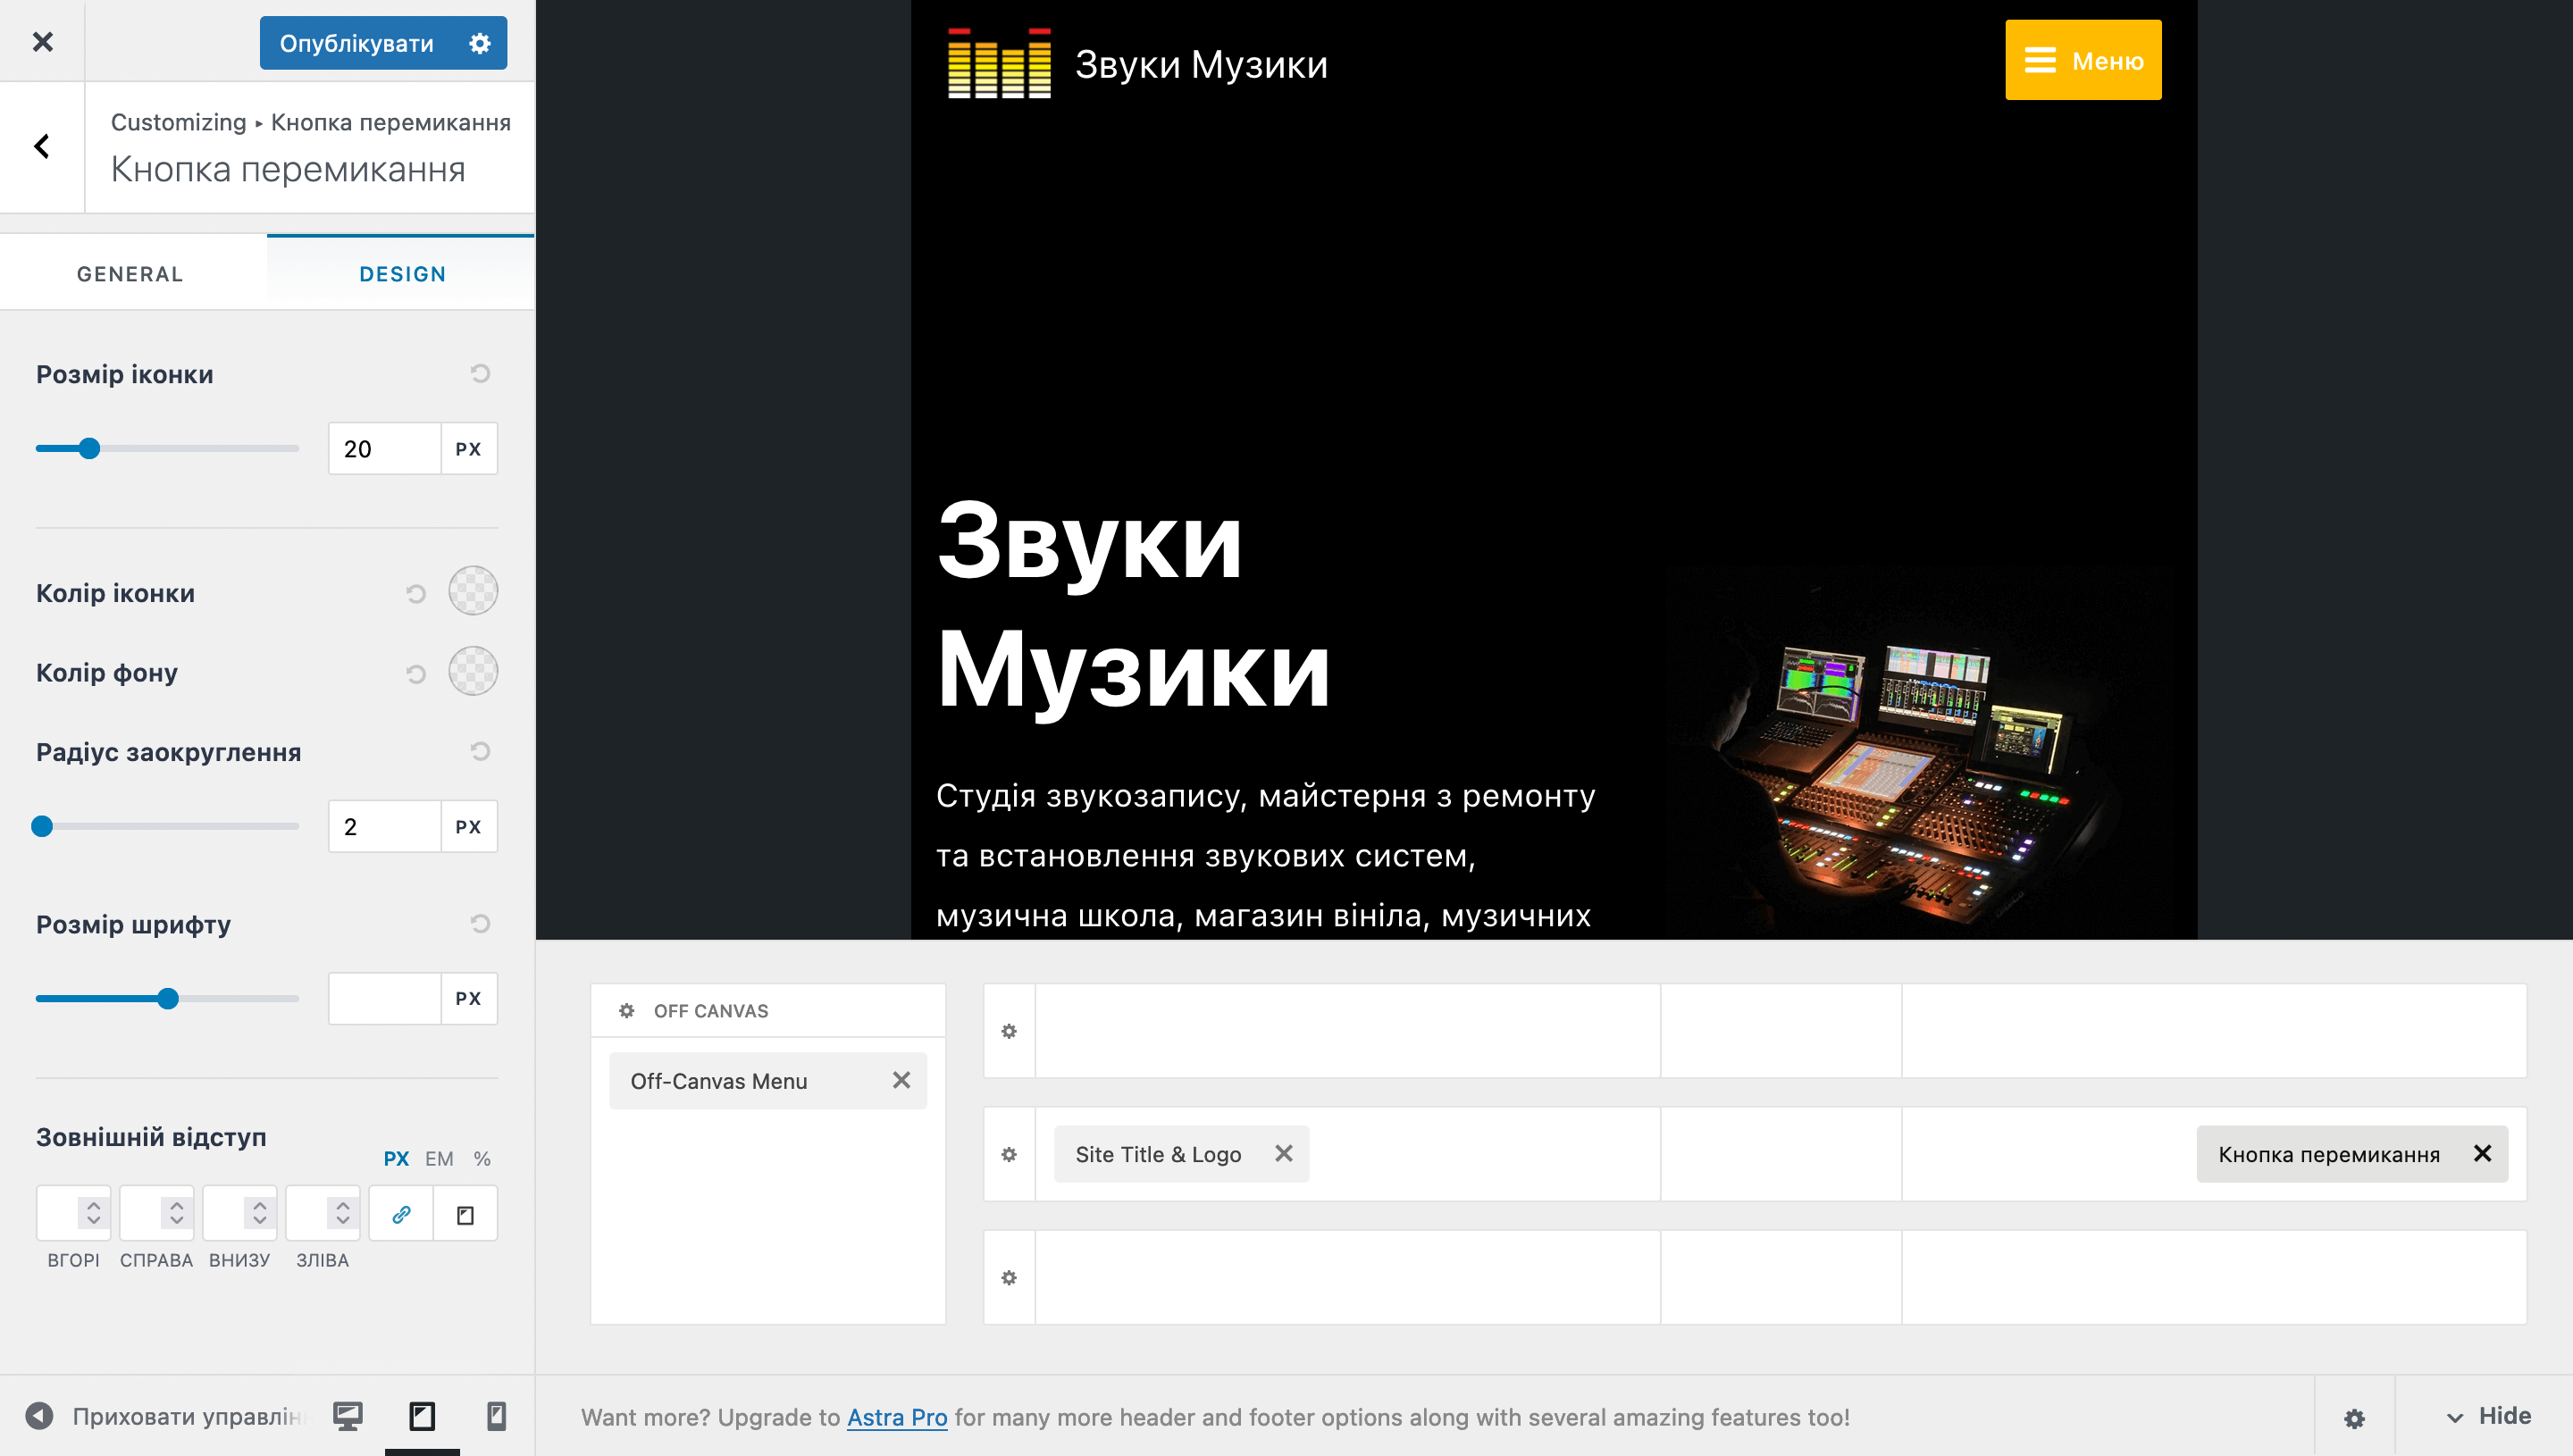Remove the Кнопка перемикання builder element
The height and width of the screenshot is (1456, 2573).
[2482, 1153]
